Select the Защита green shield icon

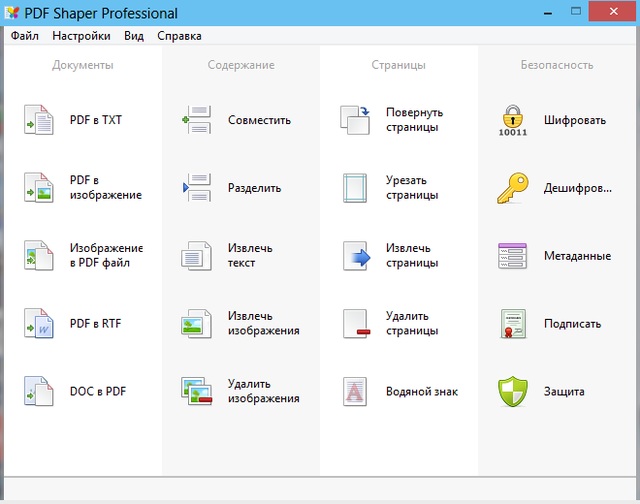[x=513, y=391]
